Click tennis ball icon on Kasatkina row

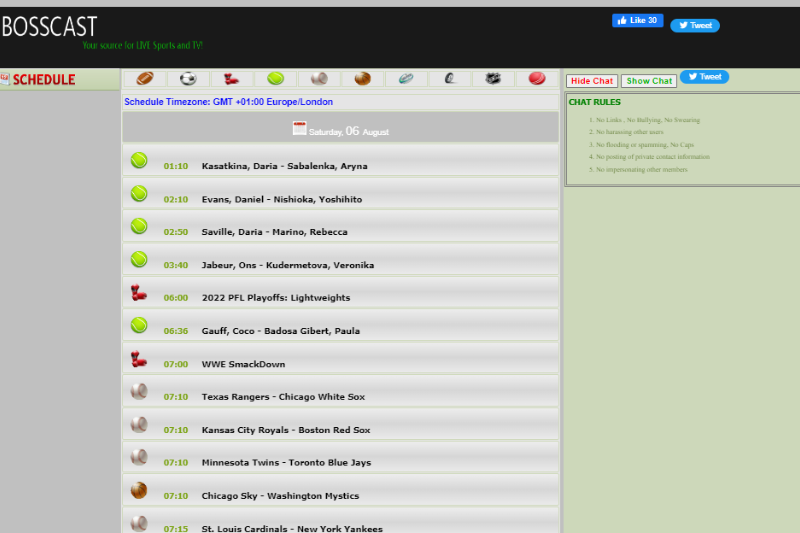coord(139,161)
